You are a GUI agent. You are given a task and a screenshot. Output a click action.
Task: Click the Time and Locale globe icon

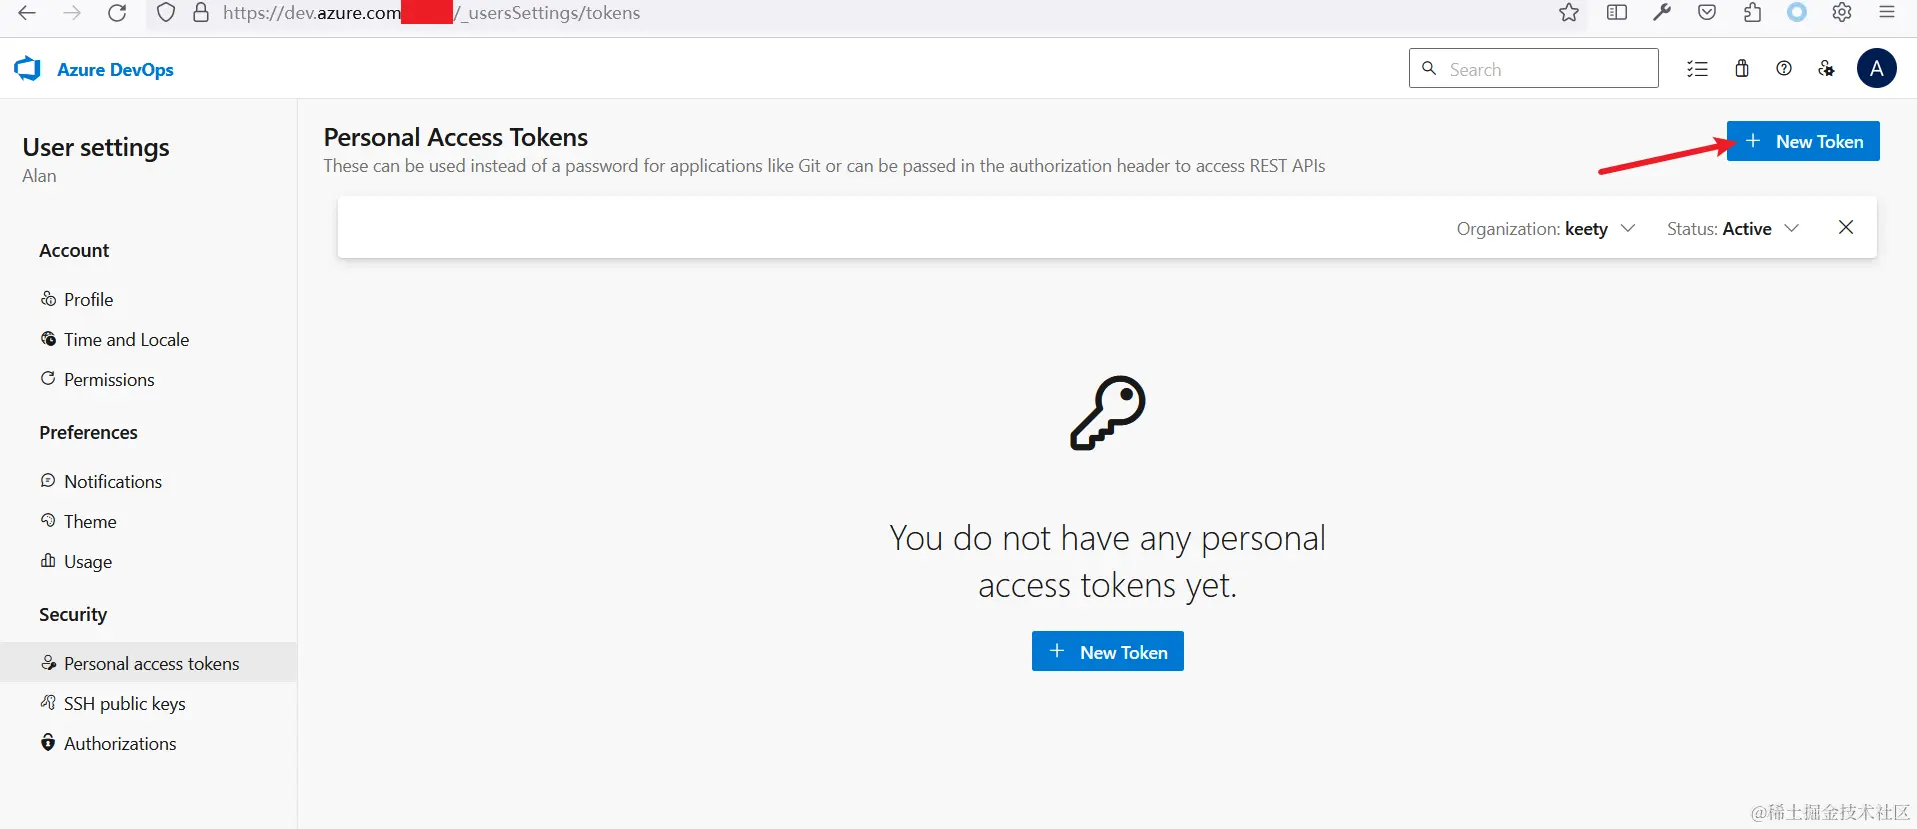[x=48, y=339]
